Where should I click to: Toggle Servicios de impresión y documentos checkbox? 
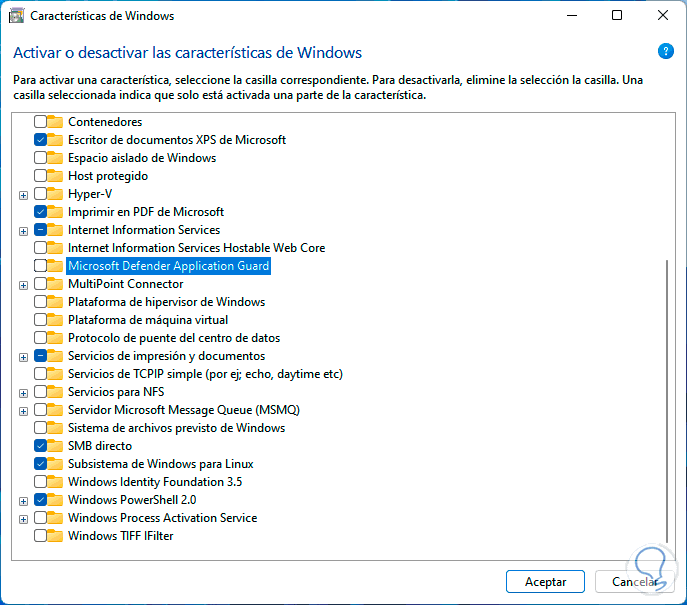coord(40,356)
